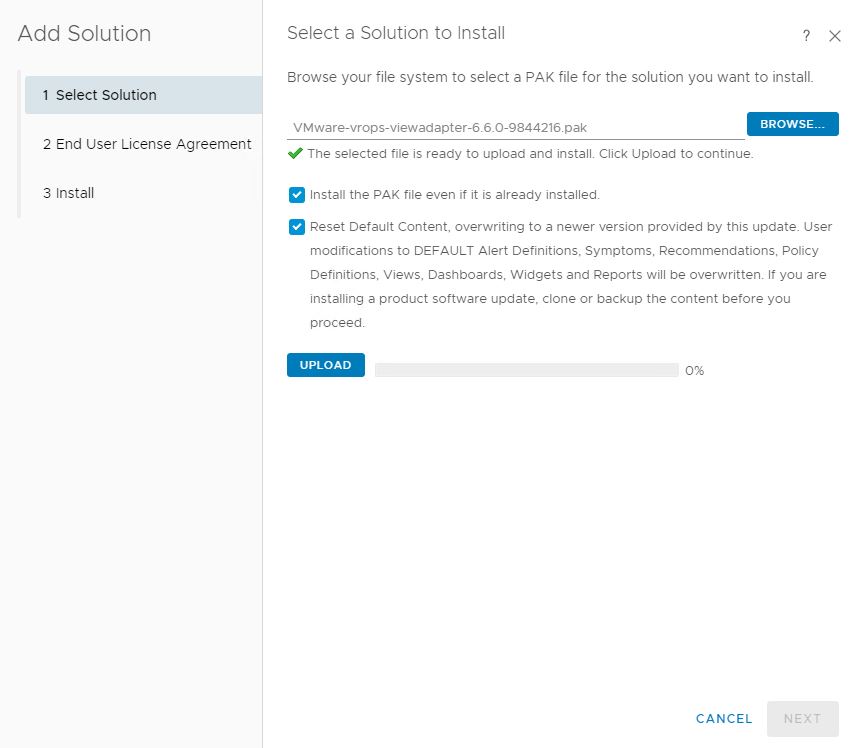Uncheck Install the PAK file even if installed
857x748 pixels.
click(297, 195)
